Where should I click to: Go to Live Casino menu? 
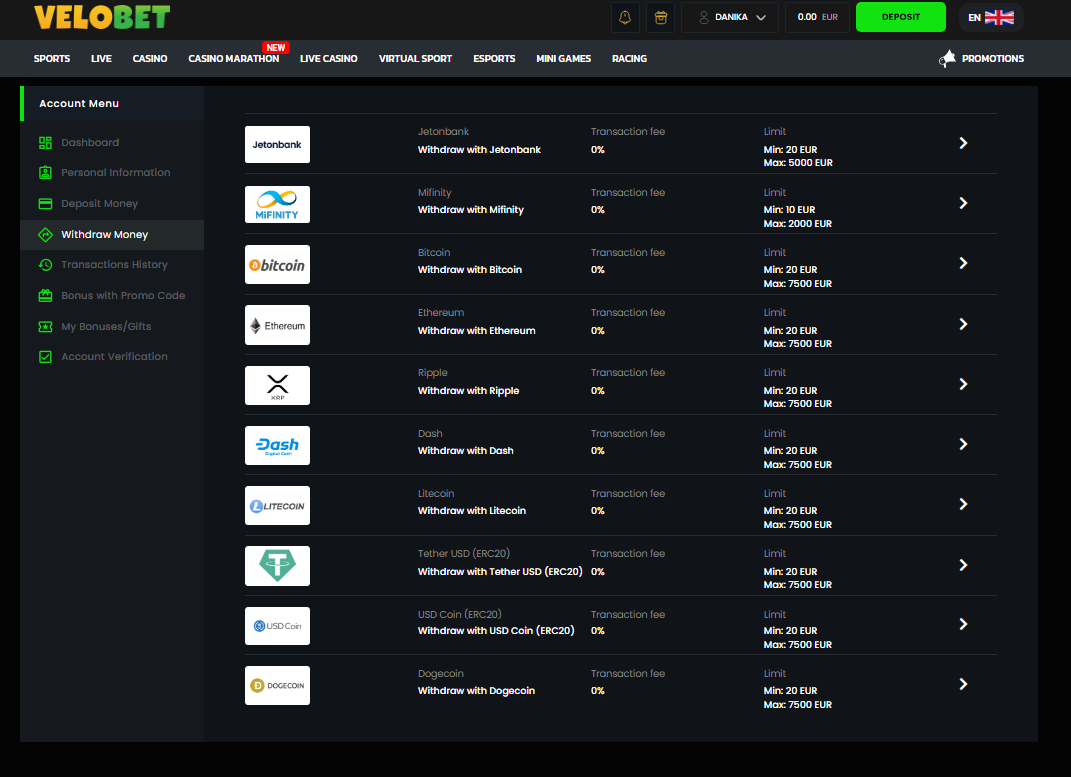[328, 59]
